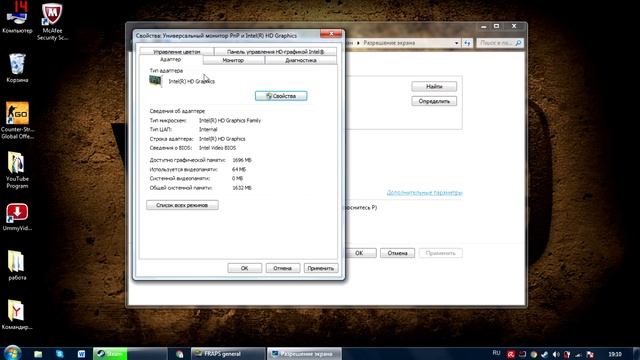Viewport: 640px width, 360px height.
Task: Click the network signal tray icon
Action: (578, 354)
